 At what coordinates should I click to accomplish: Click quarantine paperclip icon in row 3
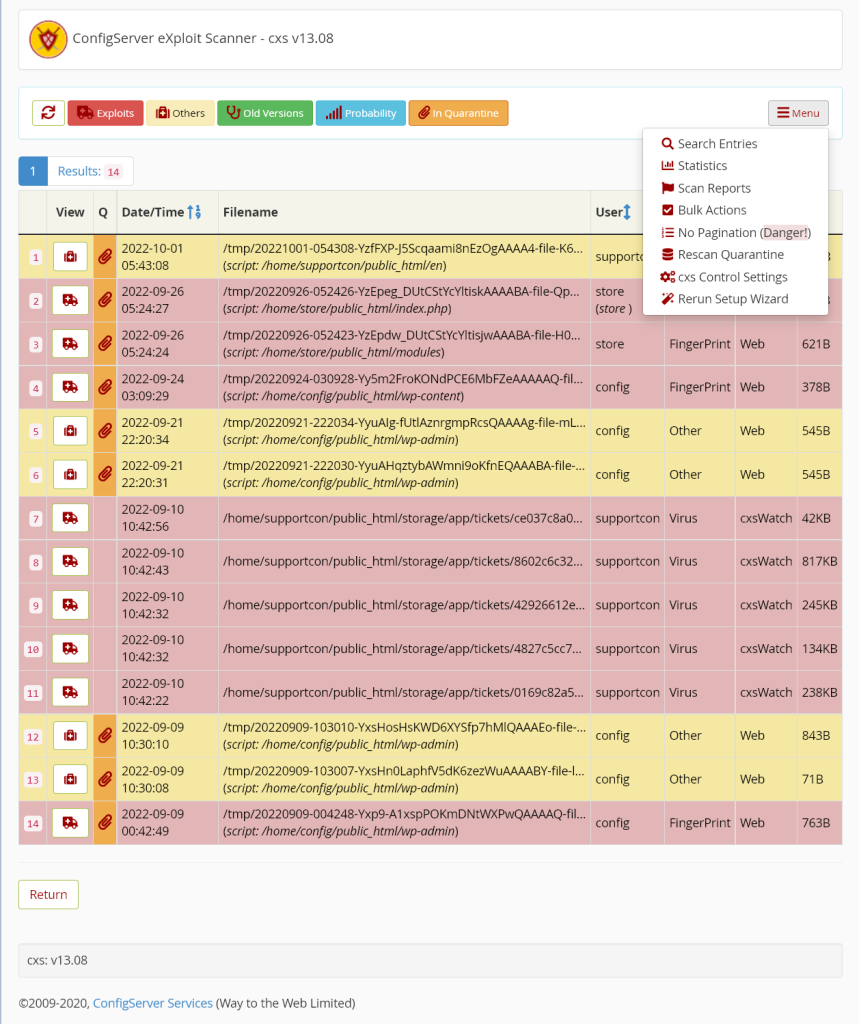pyautogui.click(x=104, y=344)
